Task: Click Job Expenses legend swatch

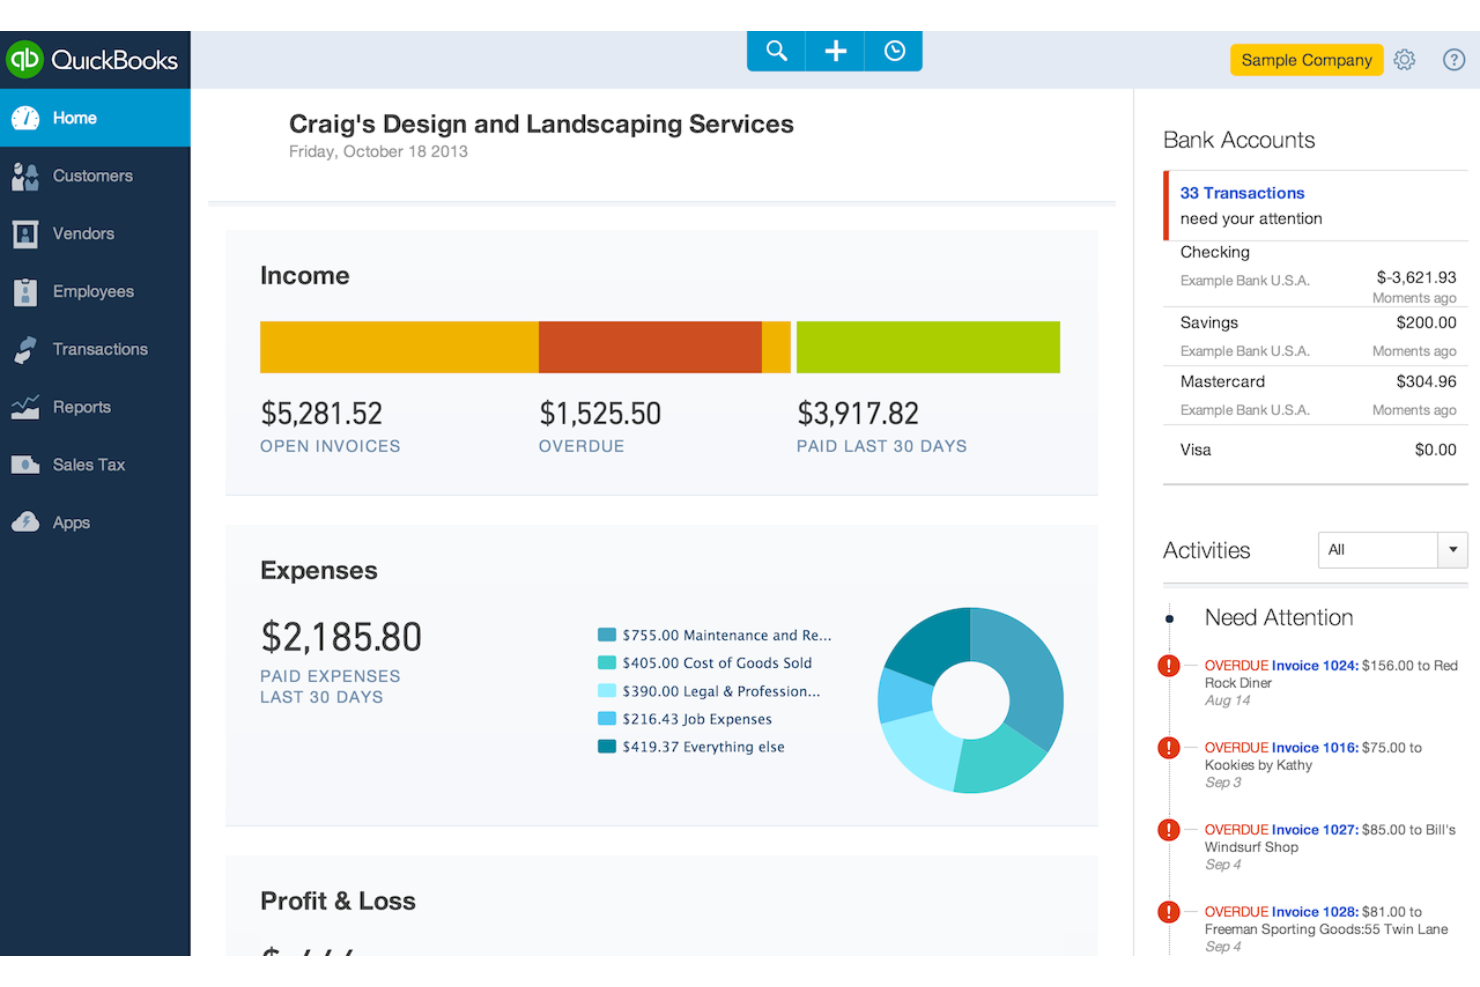Action: 607,719
